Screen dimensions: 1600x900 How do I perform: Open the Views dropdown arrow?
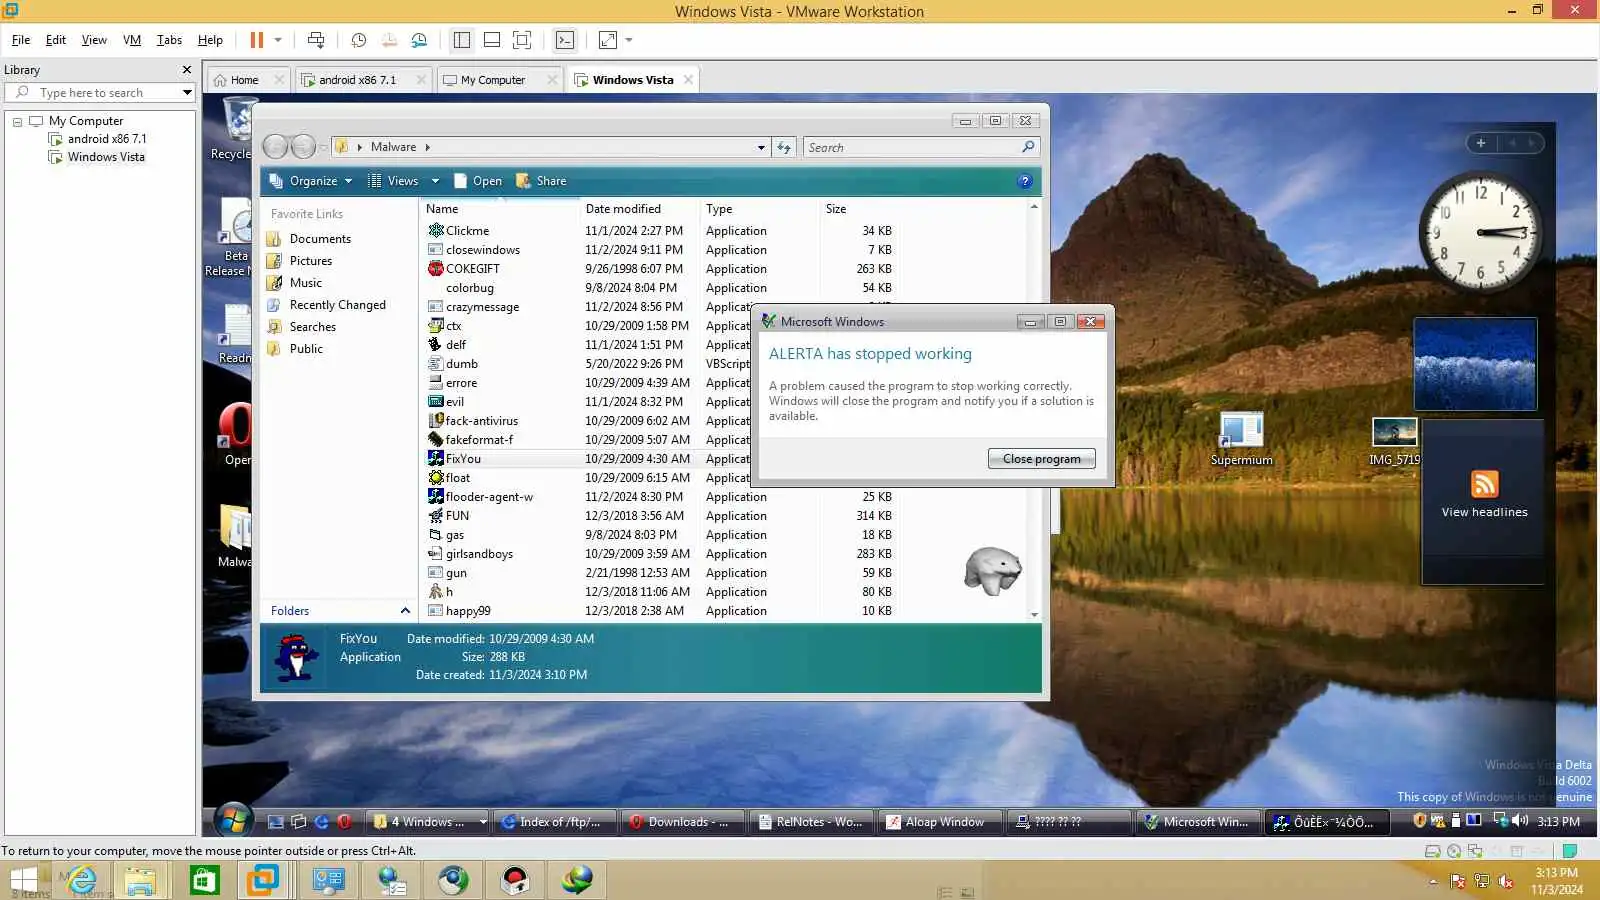[x=435, y=181]
